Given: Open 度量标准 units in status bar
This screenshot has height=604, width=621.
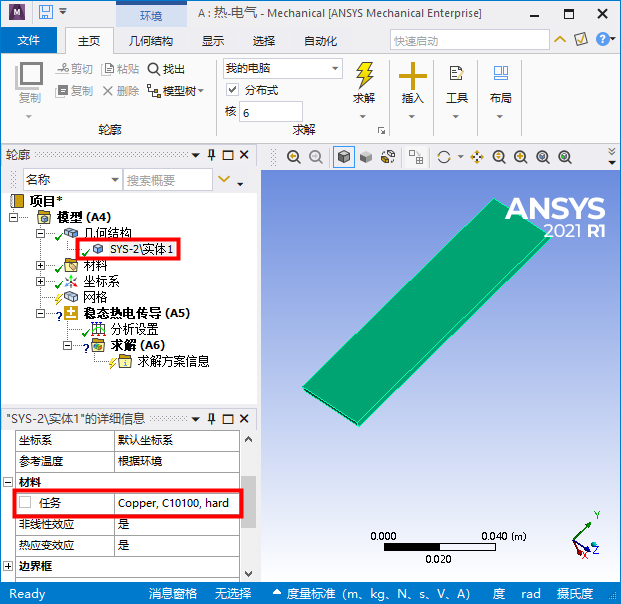Looking at the screenshot, I should coord(372,593).
